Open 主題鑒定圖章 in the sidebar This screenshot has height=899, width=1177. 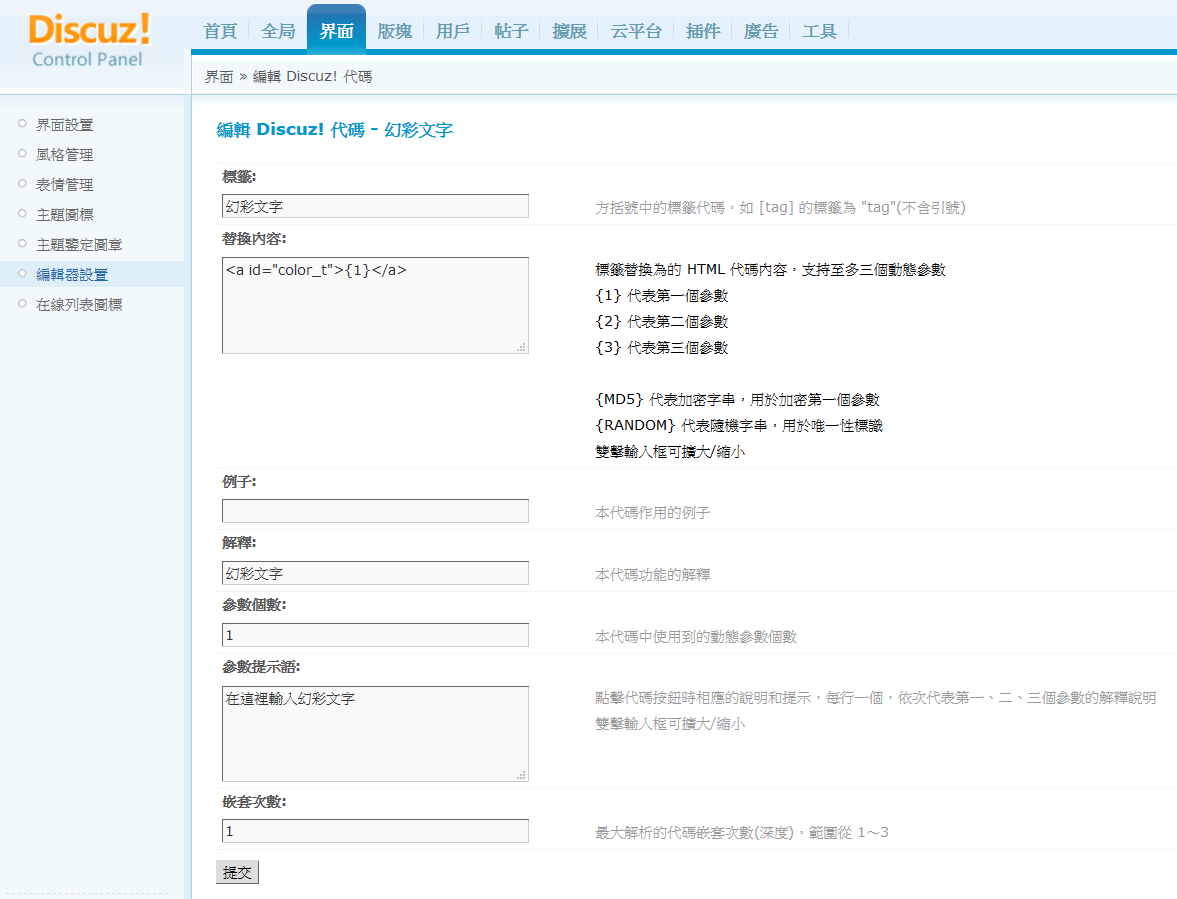79,245
